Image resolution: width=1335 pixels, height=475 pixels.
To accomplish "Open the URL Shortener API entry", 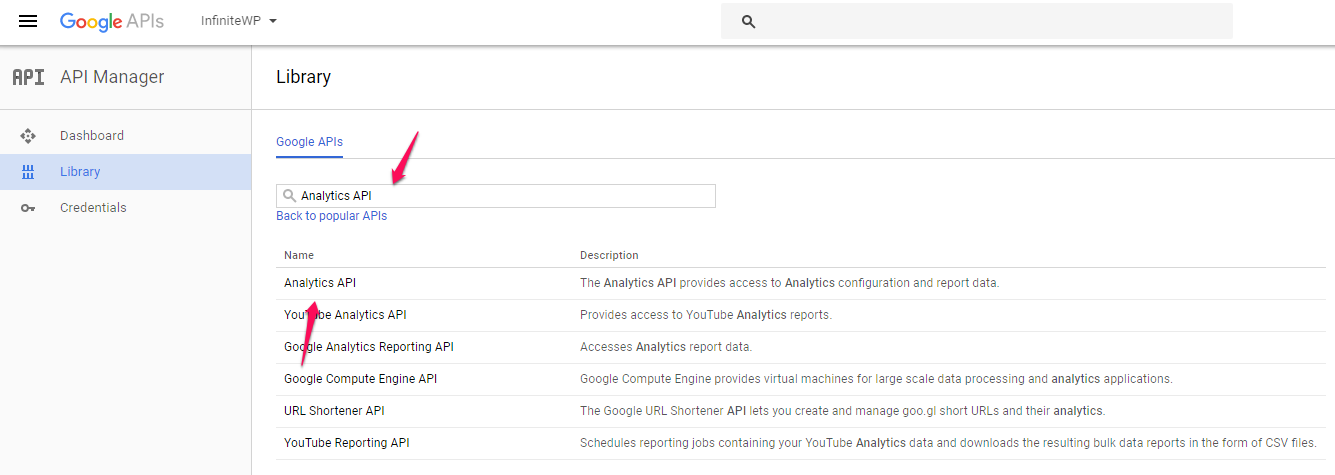I will (x=334, y=411).
